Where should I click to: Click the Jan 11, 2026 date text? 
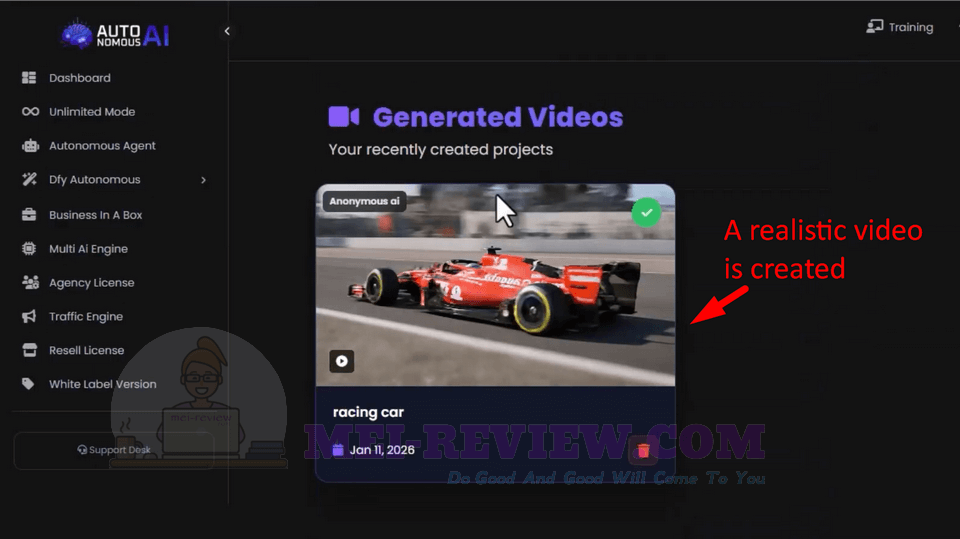pyautogui.click(x=382, y=450)
